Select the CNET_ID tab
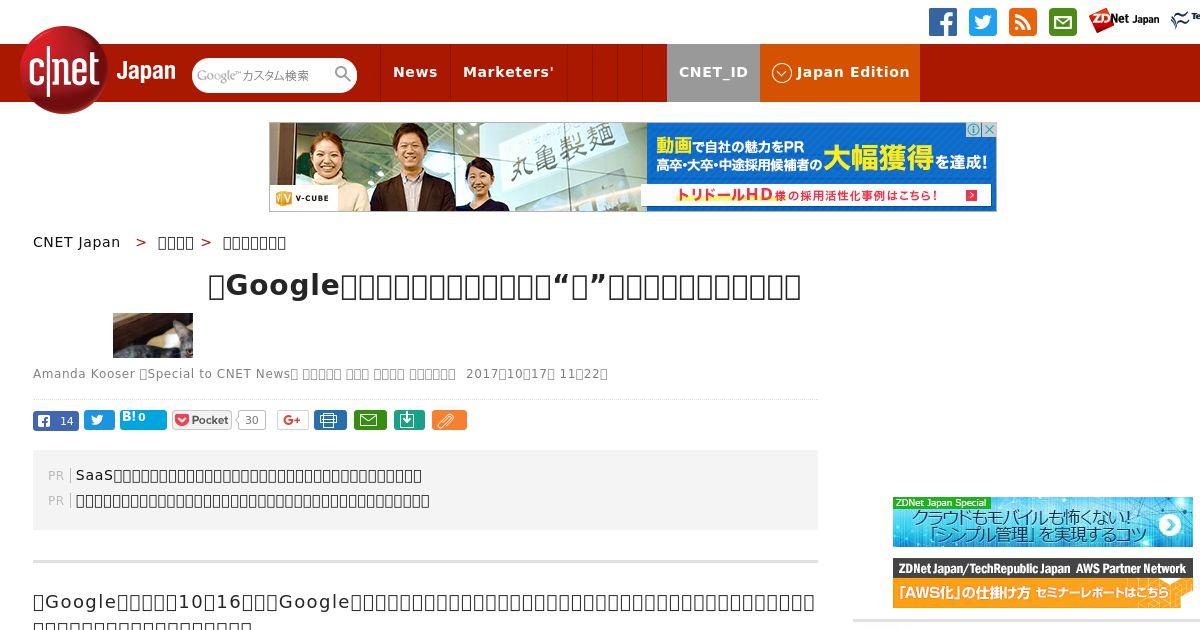Viewport: 1200px width, 630px height. pyautogui.click(x=713, y=72)
